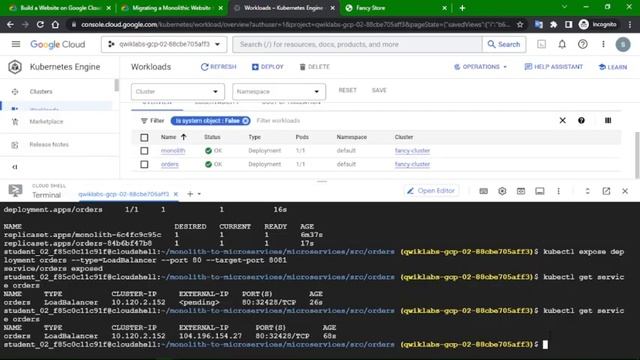Open Clusters in the sidebar
640x360 pixels.
41,91
